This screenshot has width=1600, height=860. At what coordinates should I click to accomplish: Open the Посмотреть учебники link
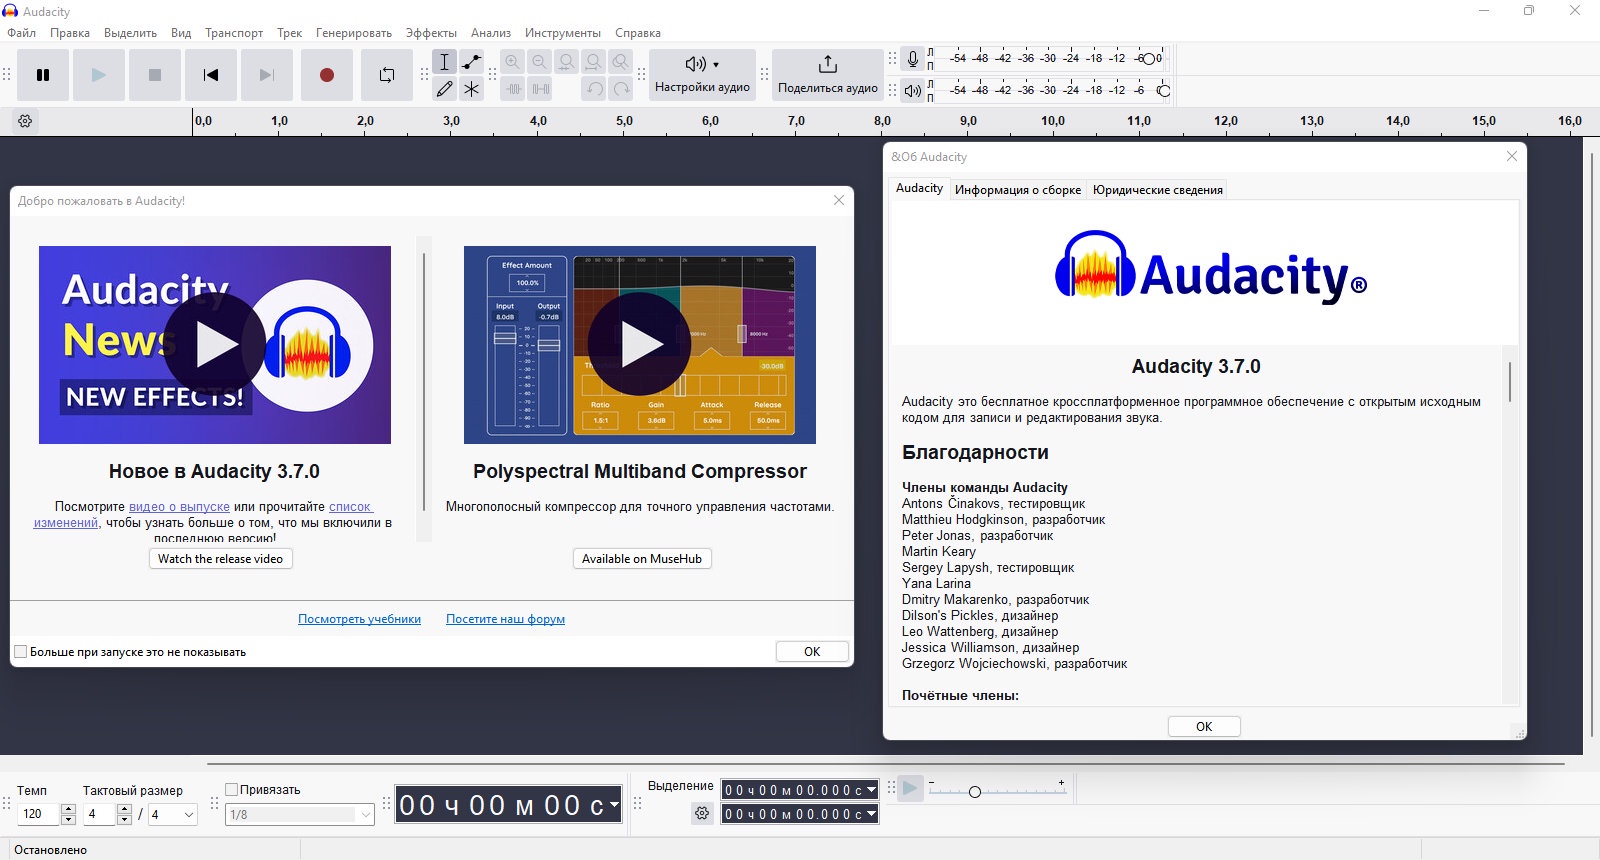click(x=359, y=619)
